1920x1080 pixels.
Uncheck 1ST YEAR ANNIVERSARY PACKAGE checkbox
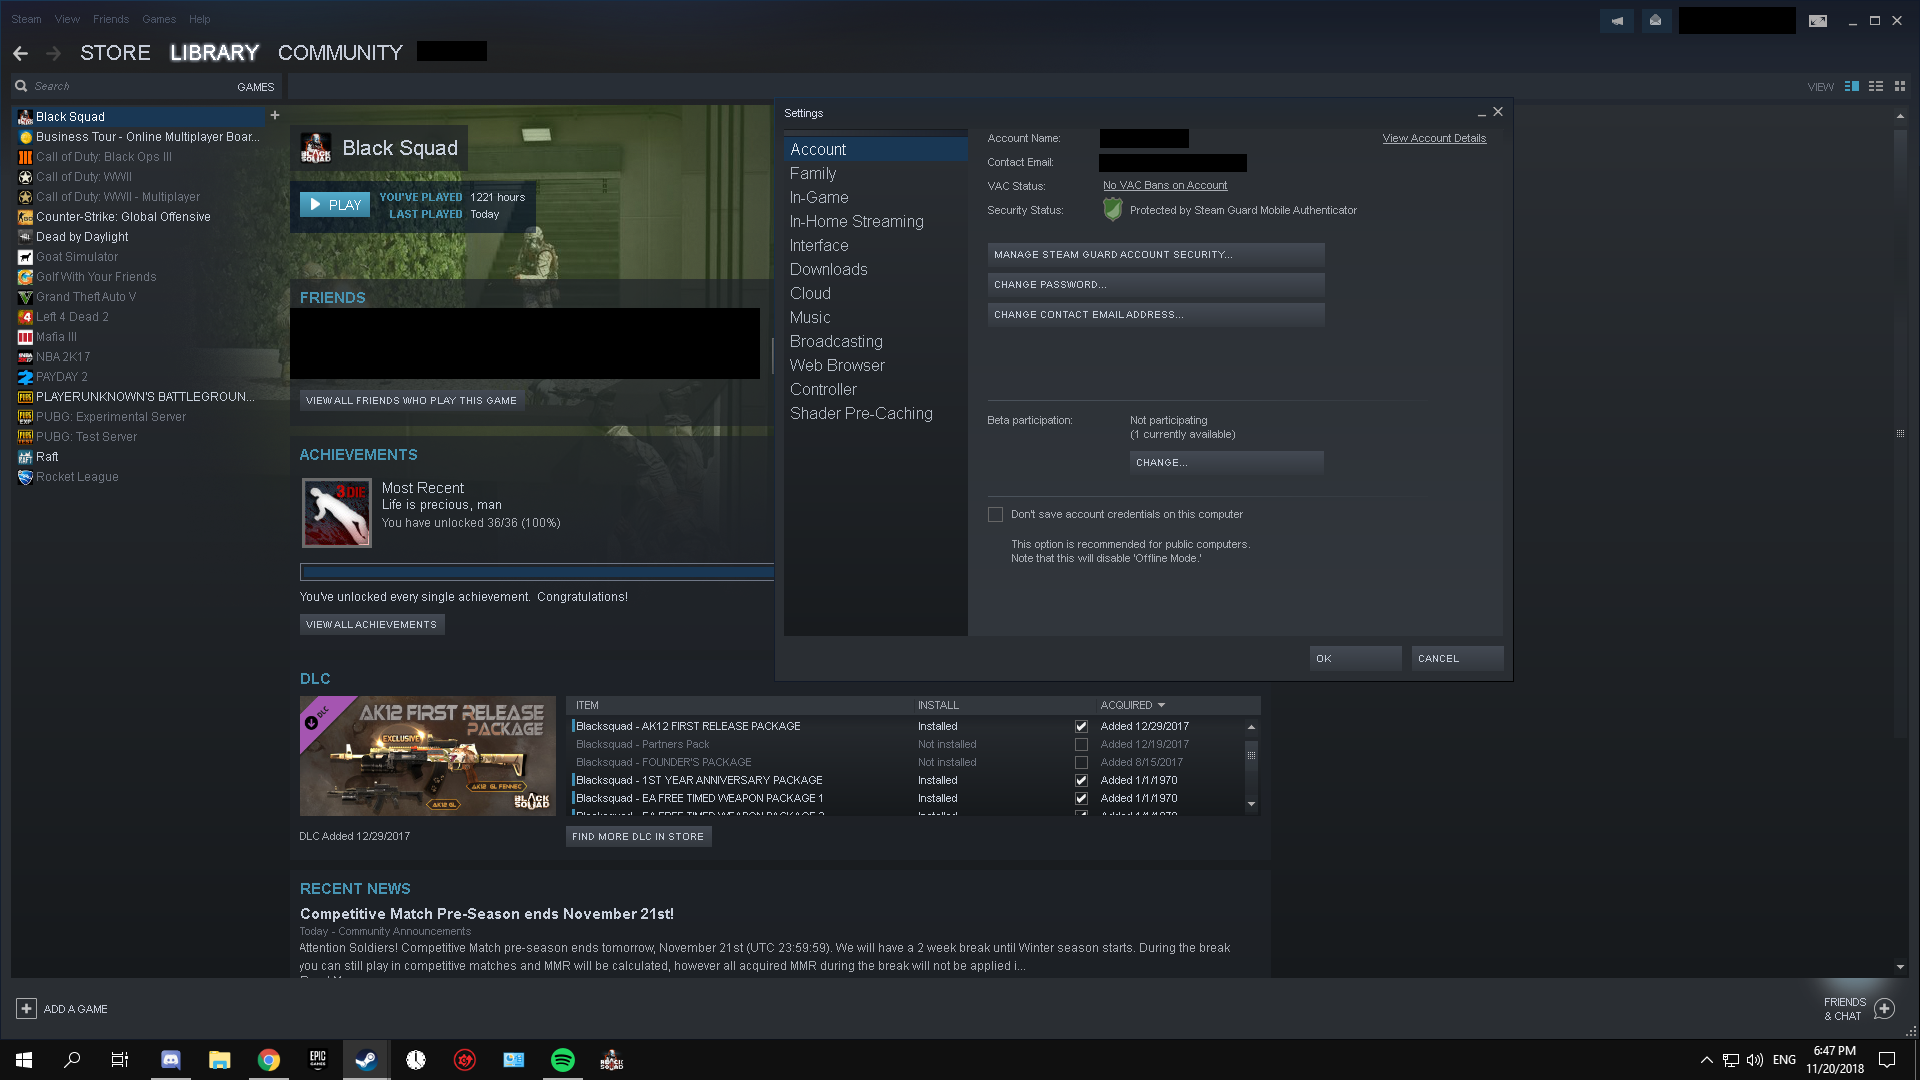[x=1081, y=780]
